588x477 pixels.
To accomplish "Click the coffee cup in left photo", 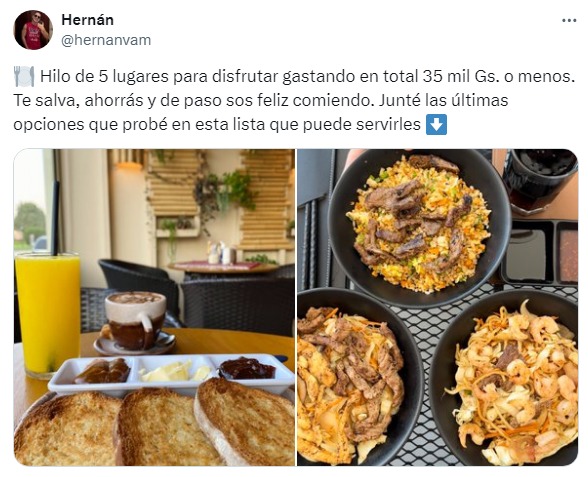I will (135, 321).
